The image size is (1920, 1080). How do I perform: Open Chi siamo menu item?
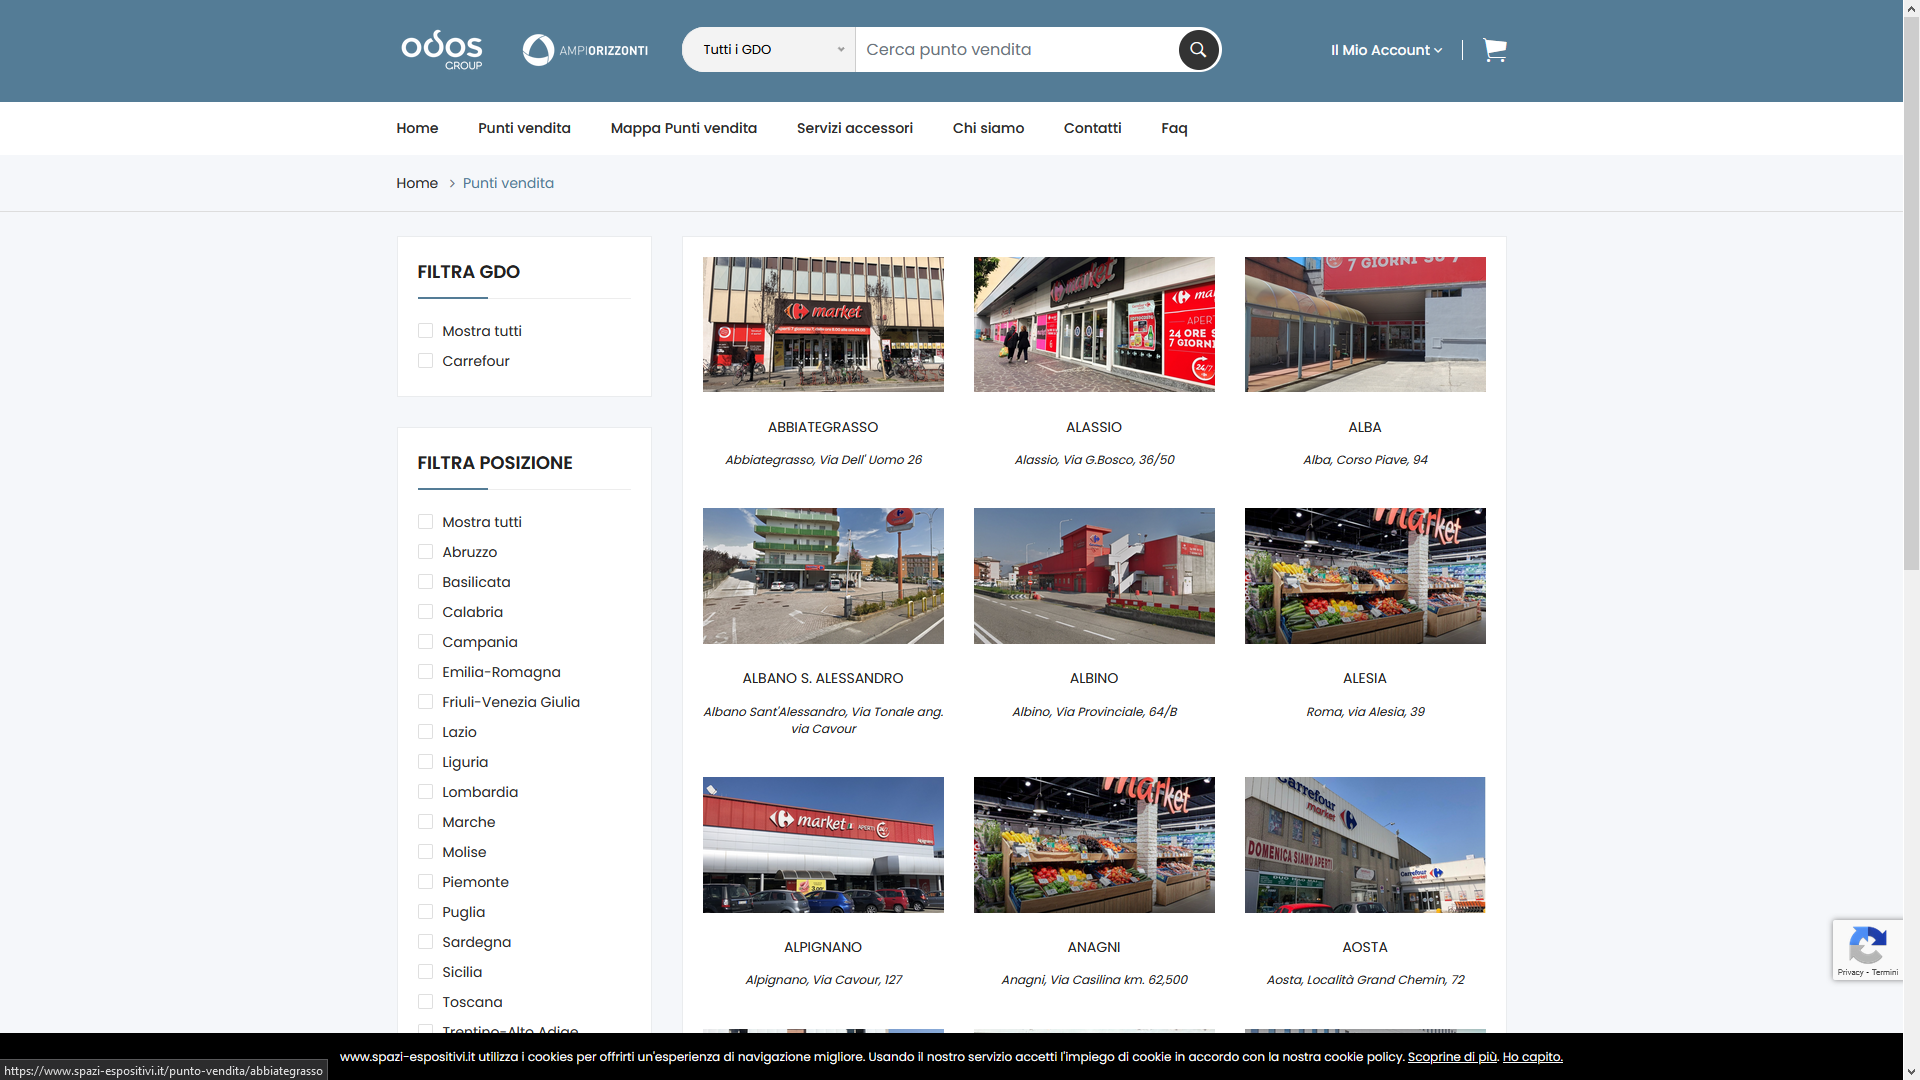pyautogui.click(x=988, y=128)
